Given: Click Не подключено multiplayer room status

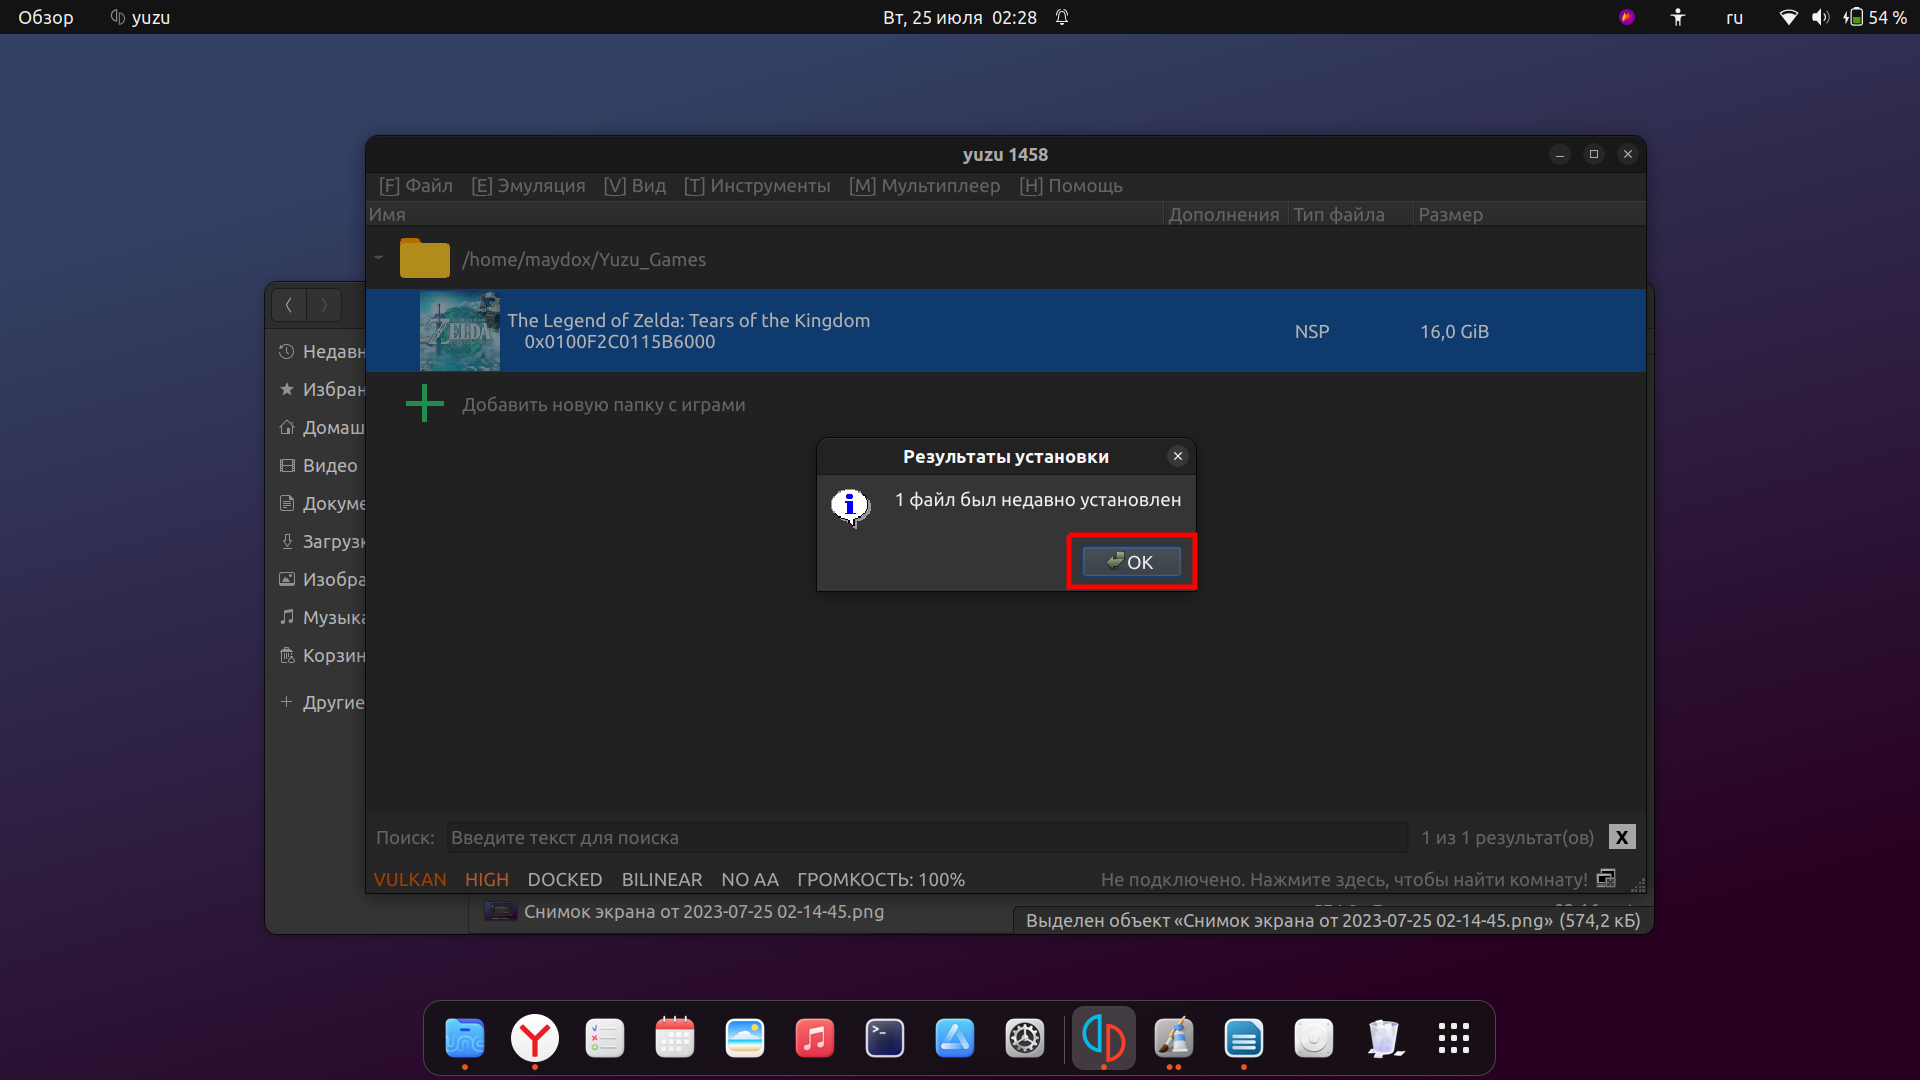Looking at the screenshot, I should coord(1344,879).
